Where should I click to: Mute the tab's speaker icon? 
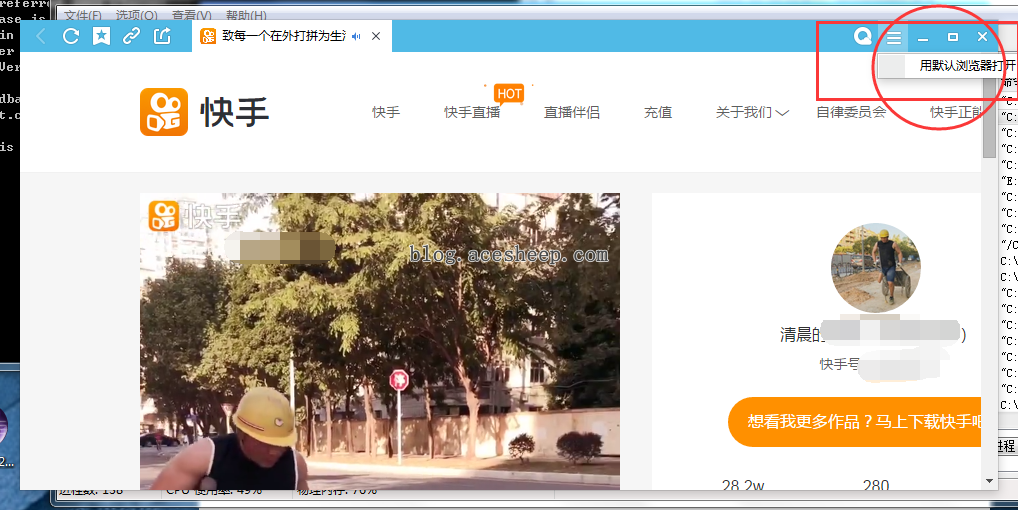point(356,36)
